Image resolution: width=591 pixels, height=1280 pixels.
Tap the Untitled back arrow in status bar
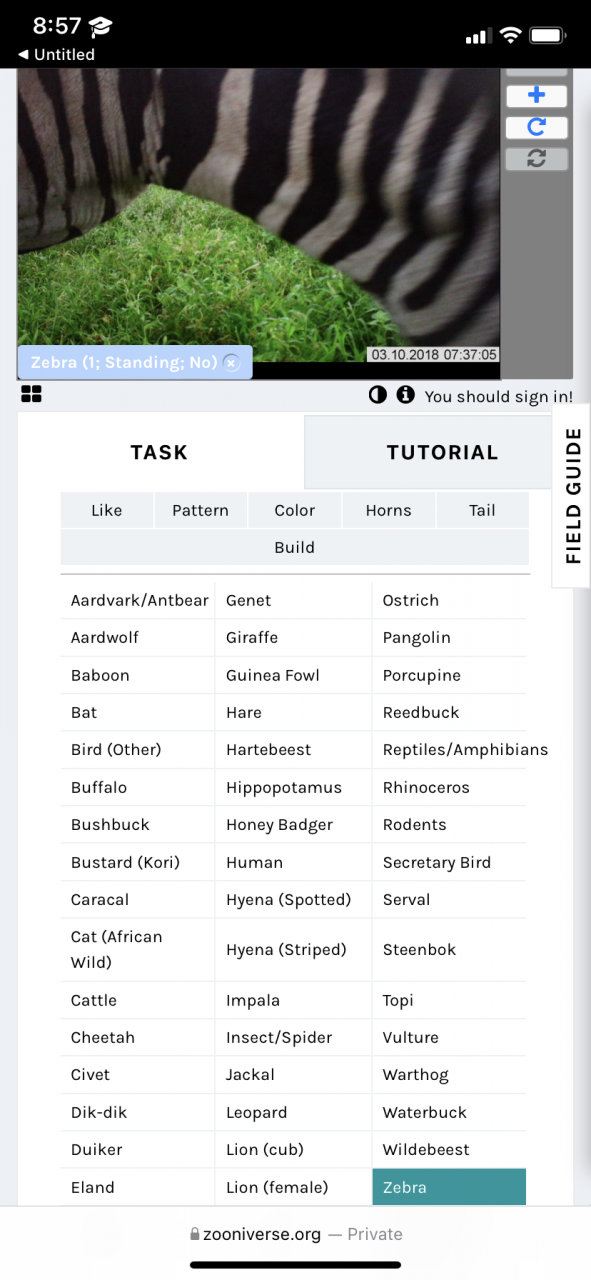[56, 54]
